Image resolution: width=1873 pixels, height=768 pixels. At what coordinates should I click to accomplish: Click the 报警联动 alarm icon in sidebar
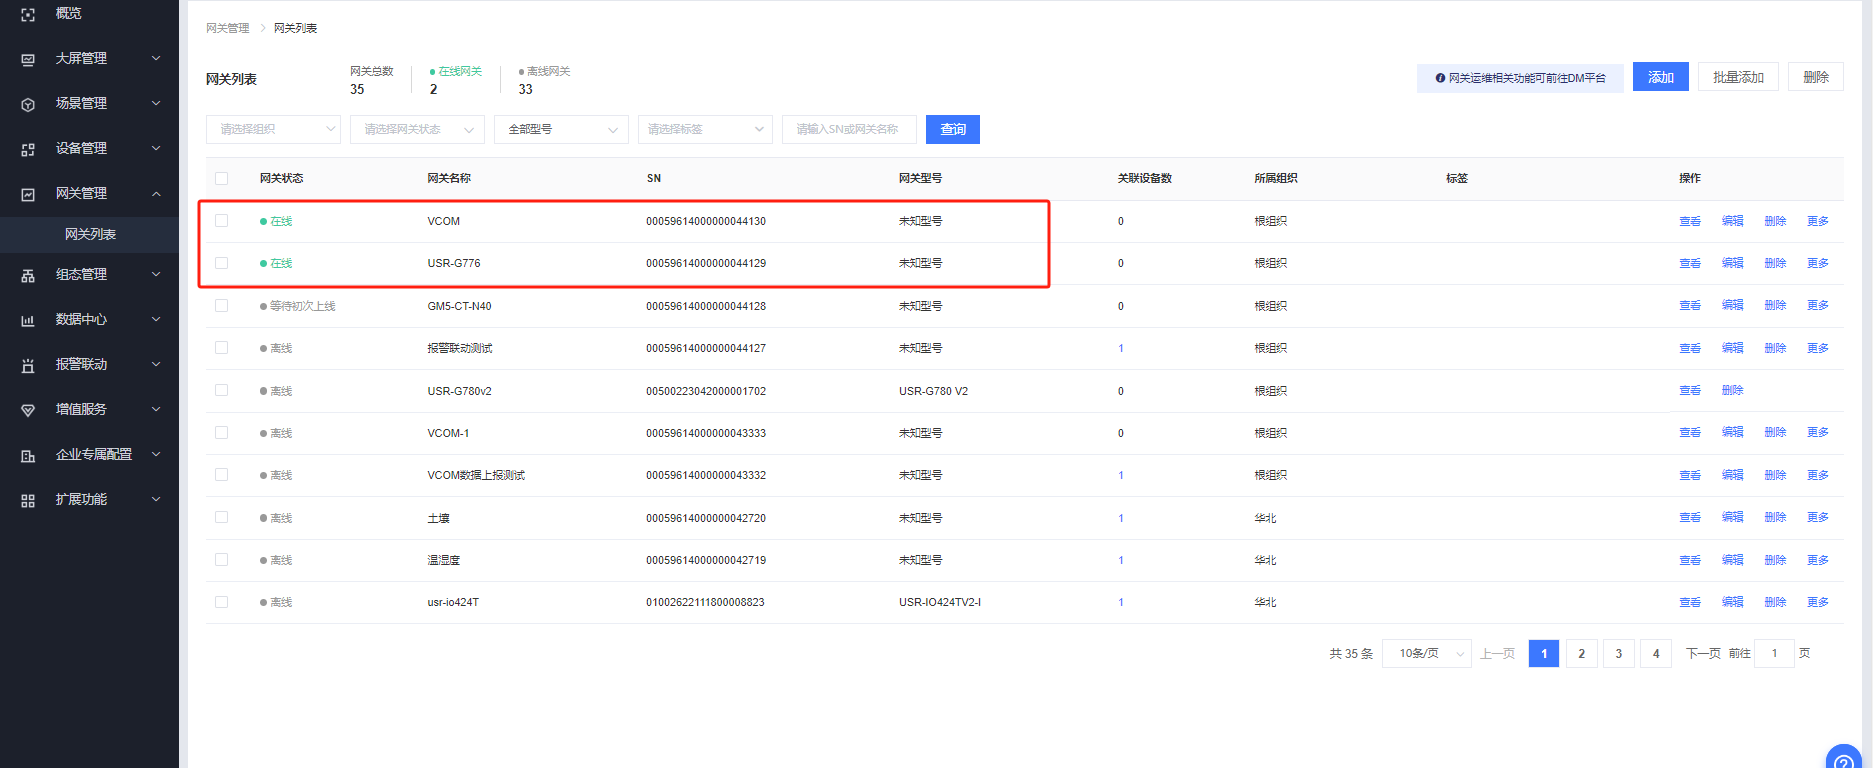[28, 365]
